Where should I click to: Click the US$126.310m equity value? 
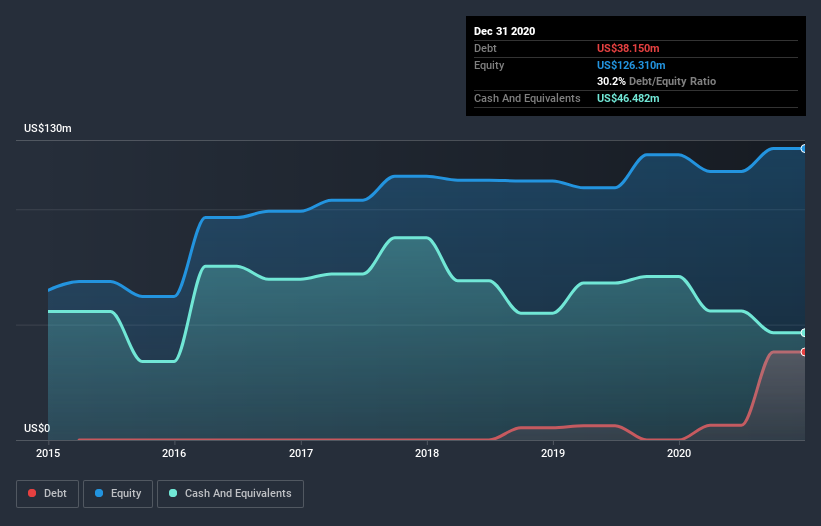631,65
